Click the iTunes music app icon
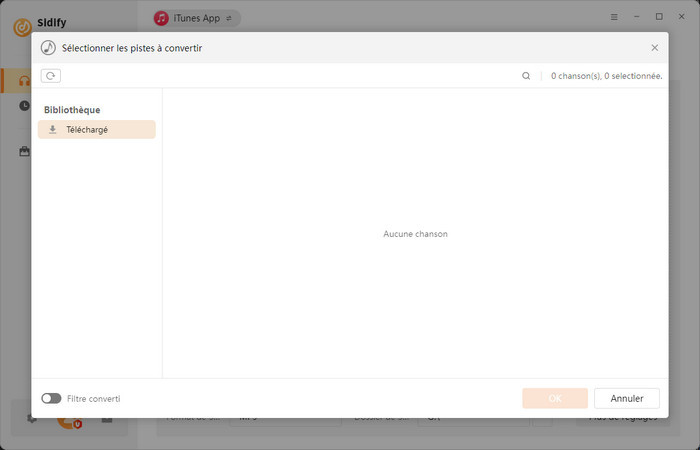This screenshot has width=700, height=450. (x=161, y=18)
